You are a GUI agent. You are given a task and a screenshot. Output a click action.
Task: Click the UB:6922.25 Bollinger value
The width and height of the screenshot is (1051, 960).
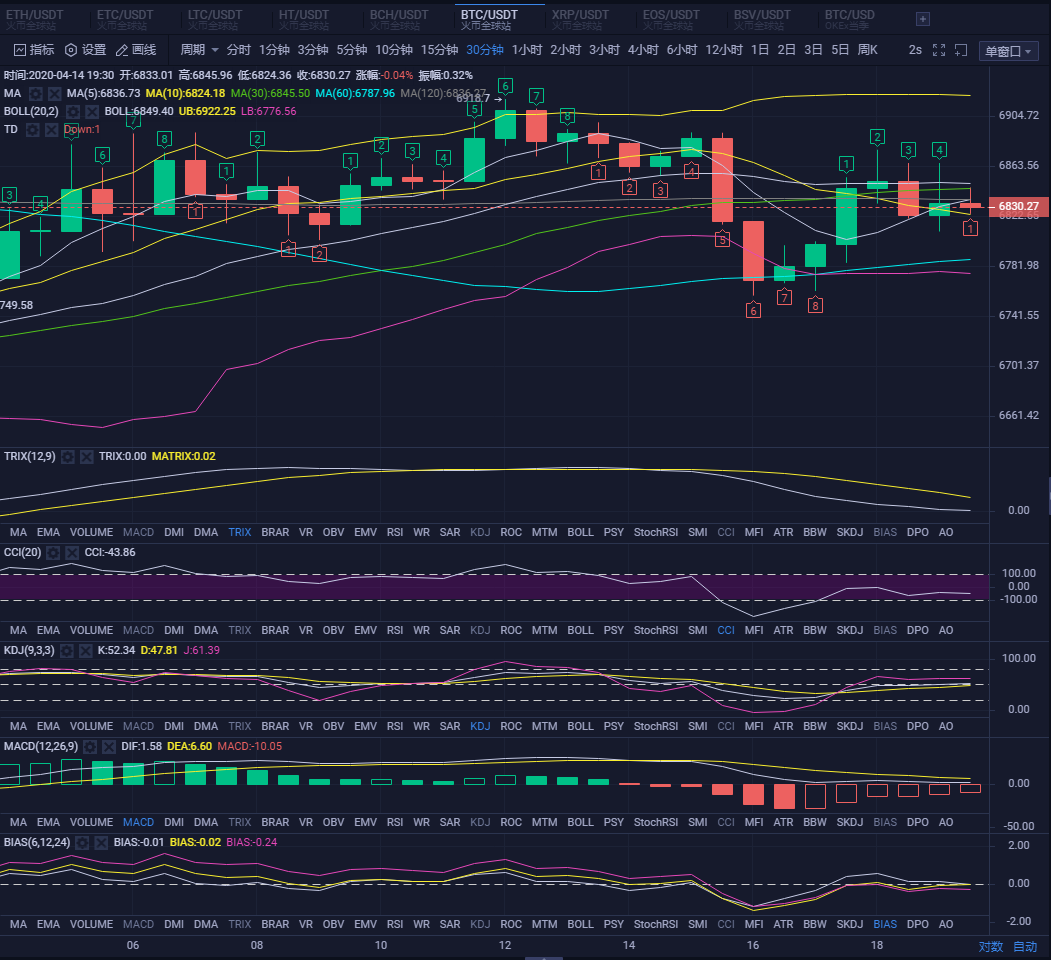tap(207, 111)
